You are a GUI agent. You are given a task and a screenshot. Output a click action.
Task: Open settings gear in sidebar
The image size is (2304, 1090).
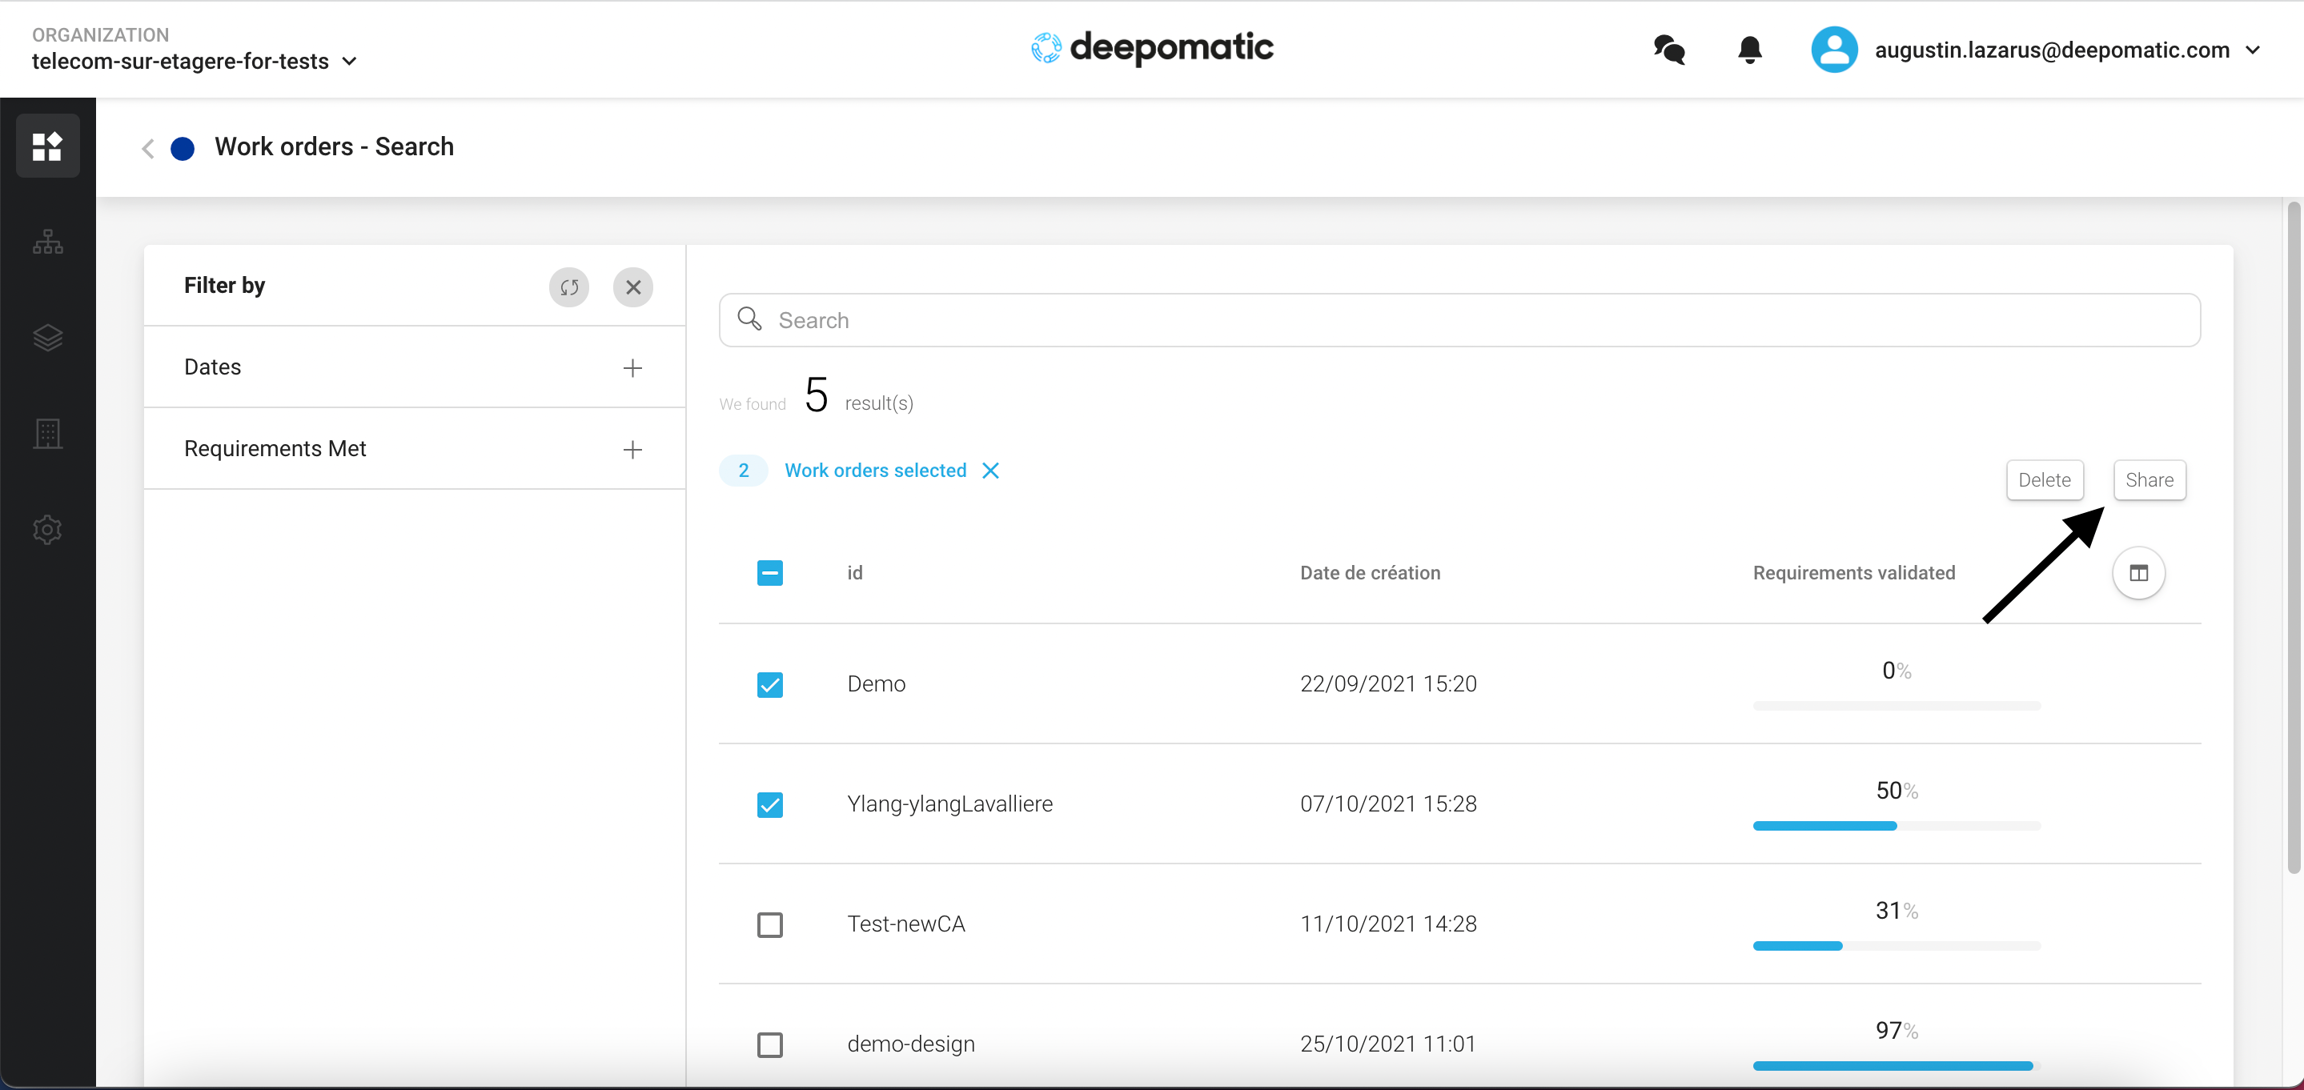pos(47,529)
